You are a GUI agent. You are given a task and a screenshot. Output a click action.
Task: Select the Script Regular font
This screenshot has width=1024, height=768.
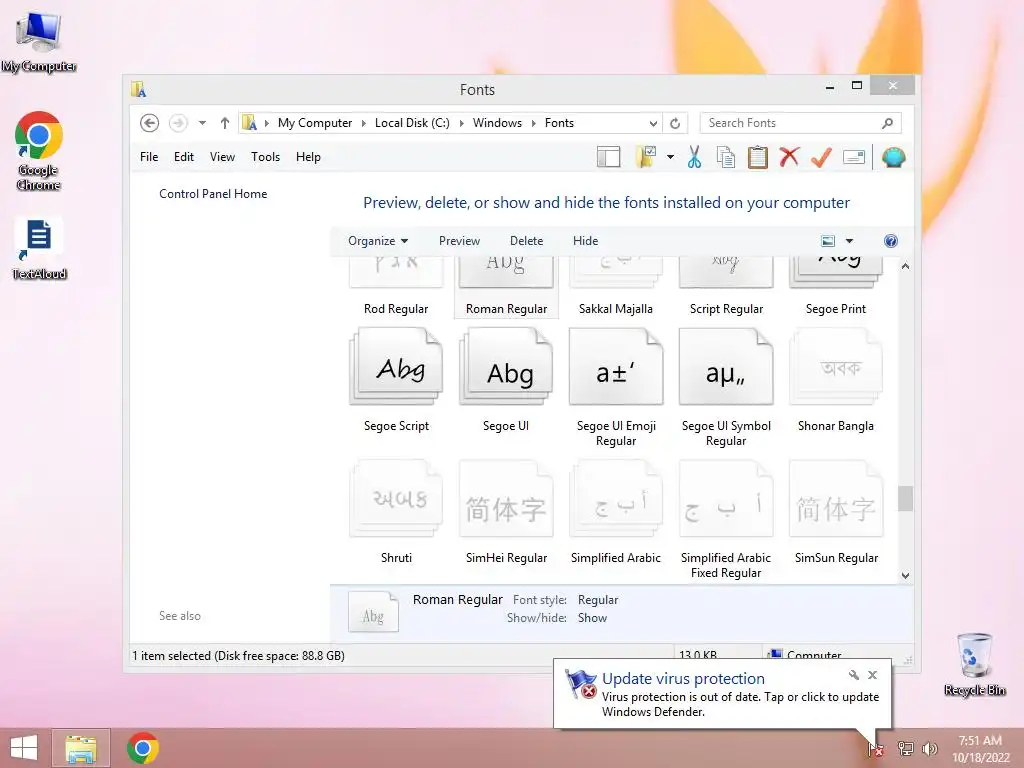[x=726, y=287]
